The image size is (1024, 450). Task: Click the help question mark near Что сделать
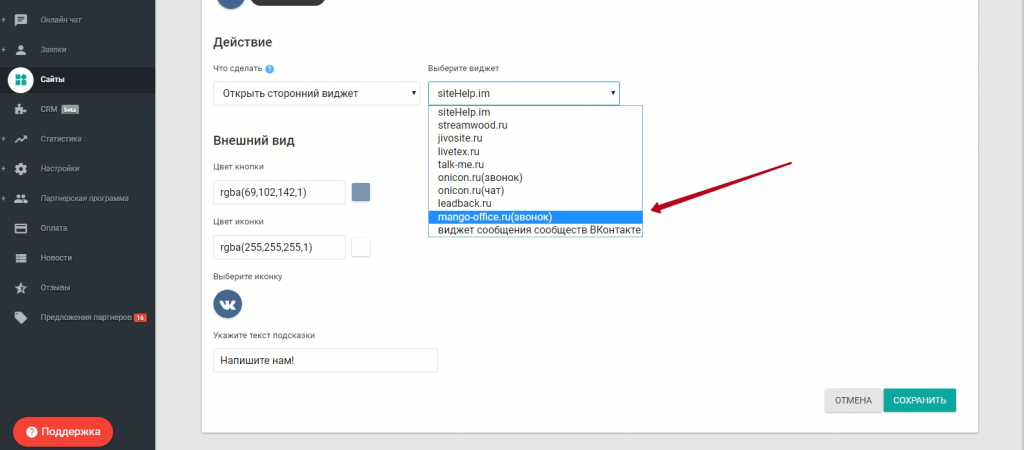270,69
